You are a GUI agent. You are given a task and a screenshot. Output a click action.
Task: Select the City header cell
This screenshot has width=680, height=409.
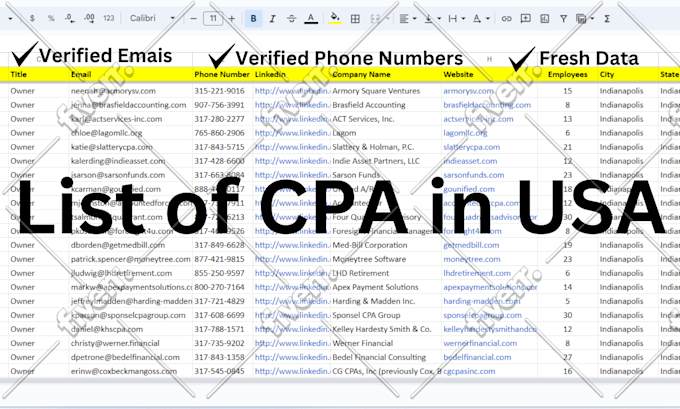(x=628, y=74)
